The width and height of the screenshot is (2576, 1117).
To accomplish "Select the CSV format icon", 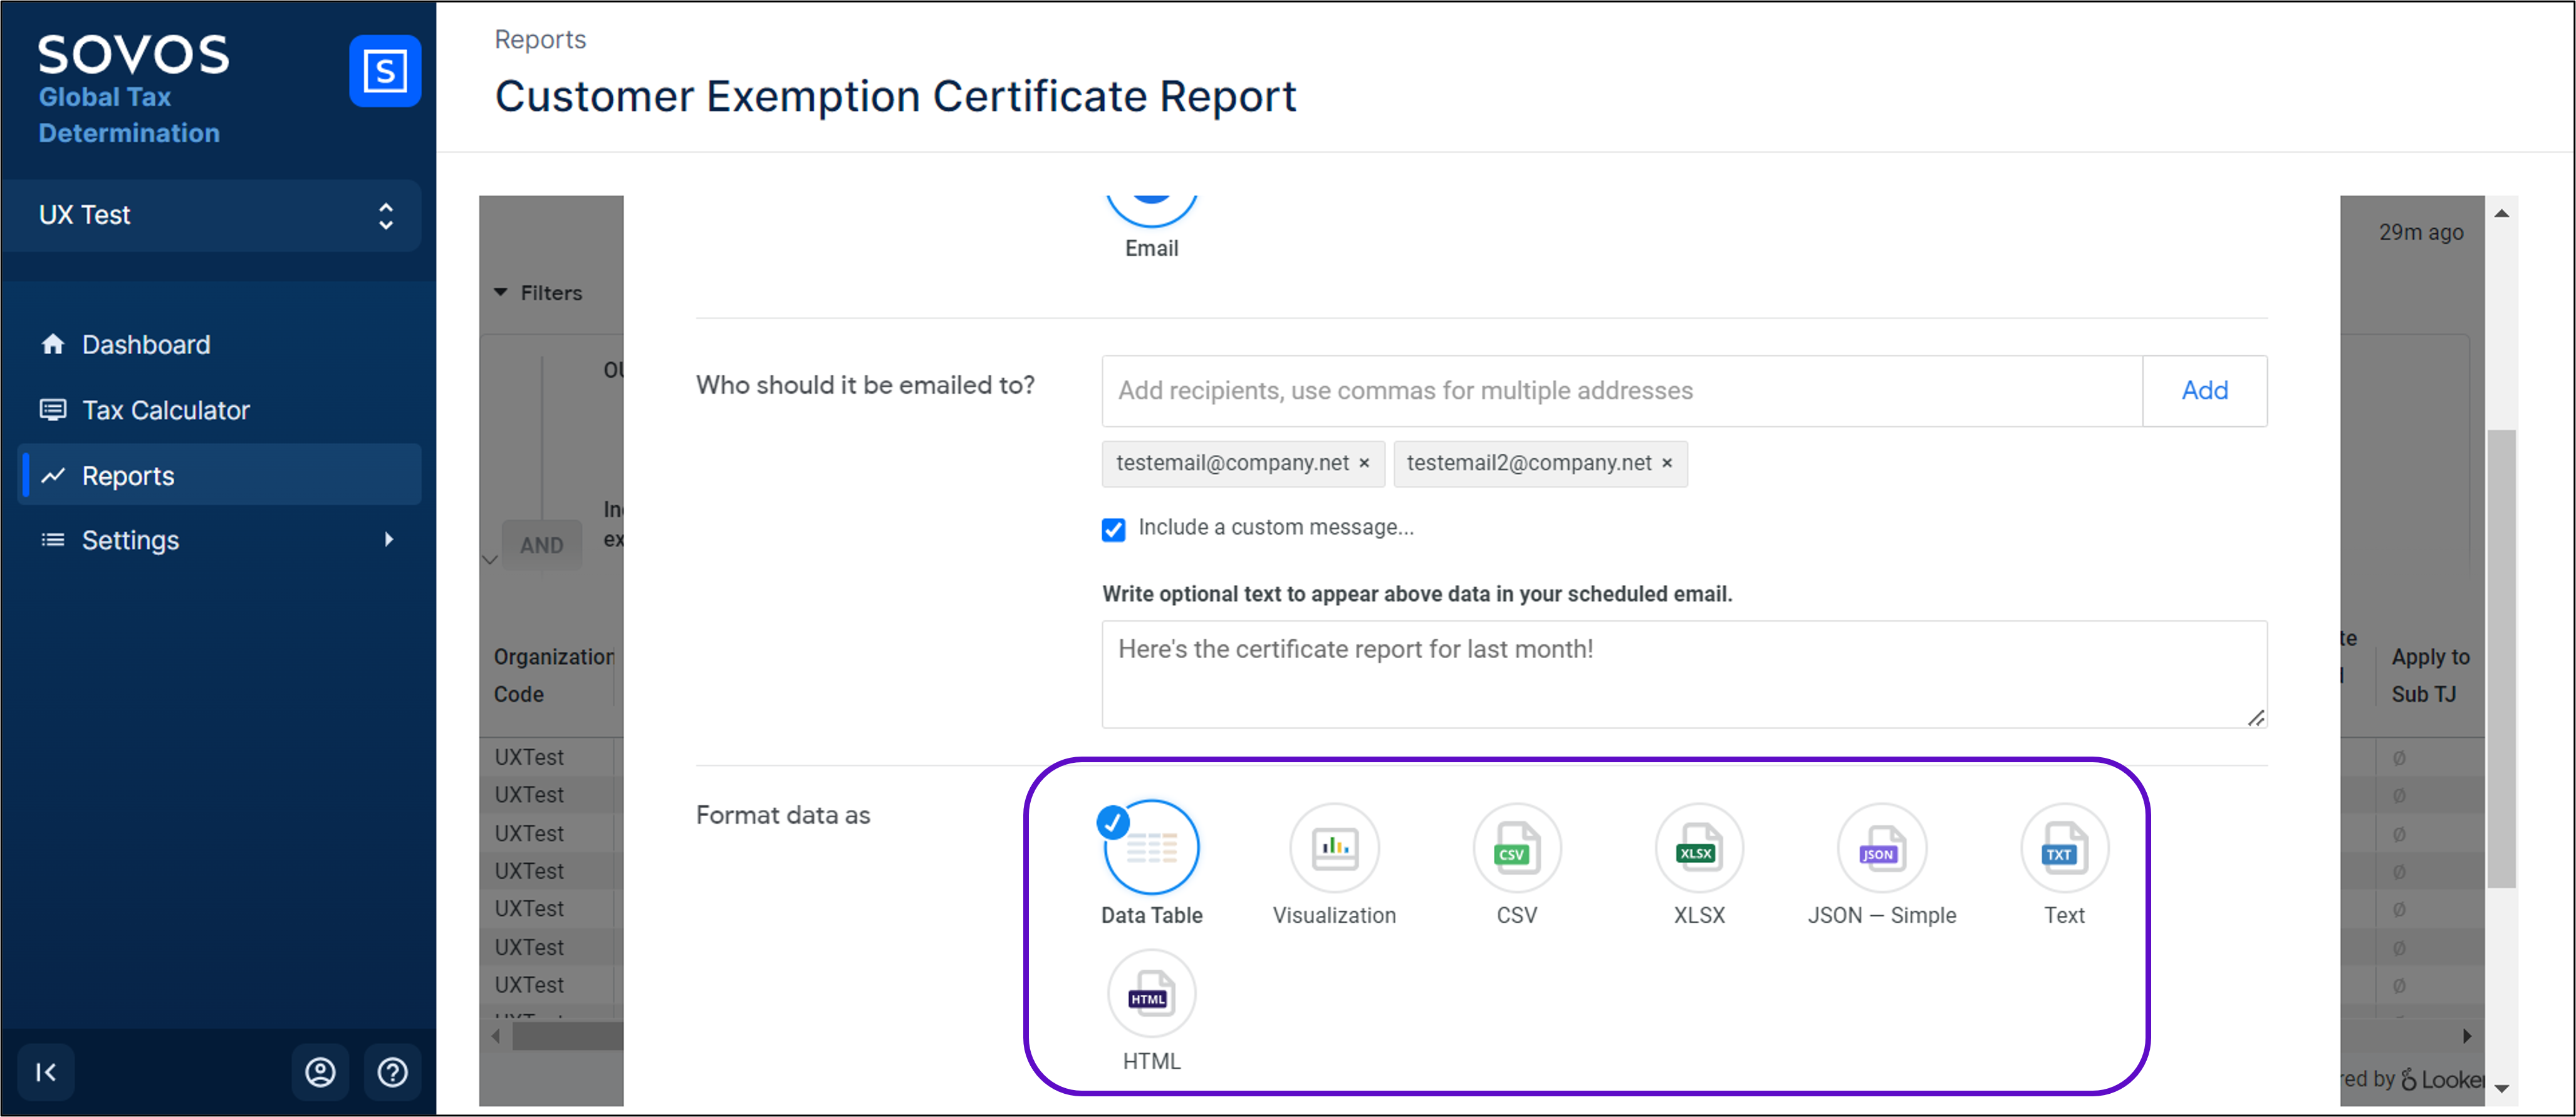I will 1516,849.
